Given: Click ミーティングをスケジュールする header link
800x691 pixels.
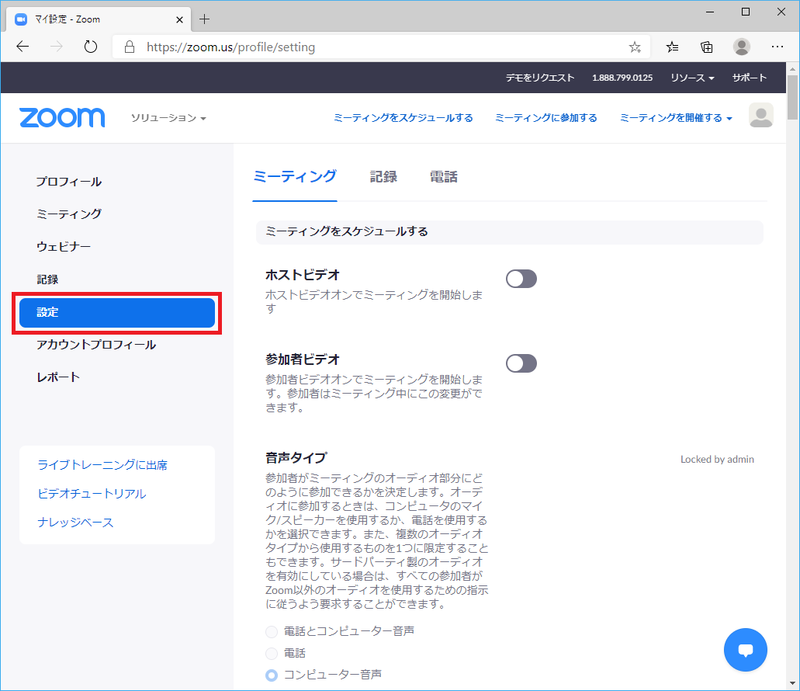Looking at the screenshot, I should 403,118.
